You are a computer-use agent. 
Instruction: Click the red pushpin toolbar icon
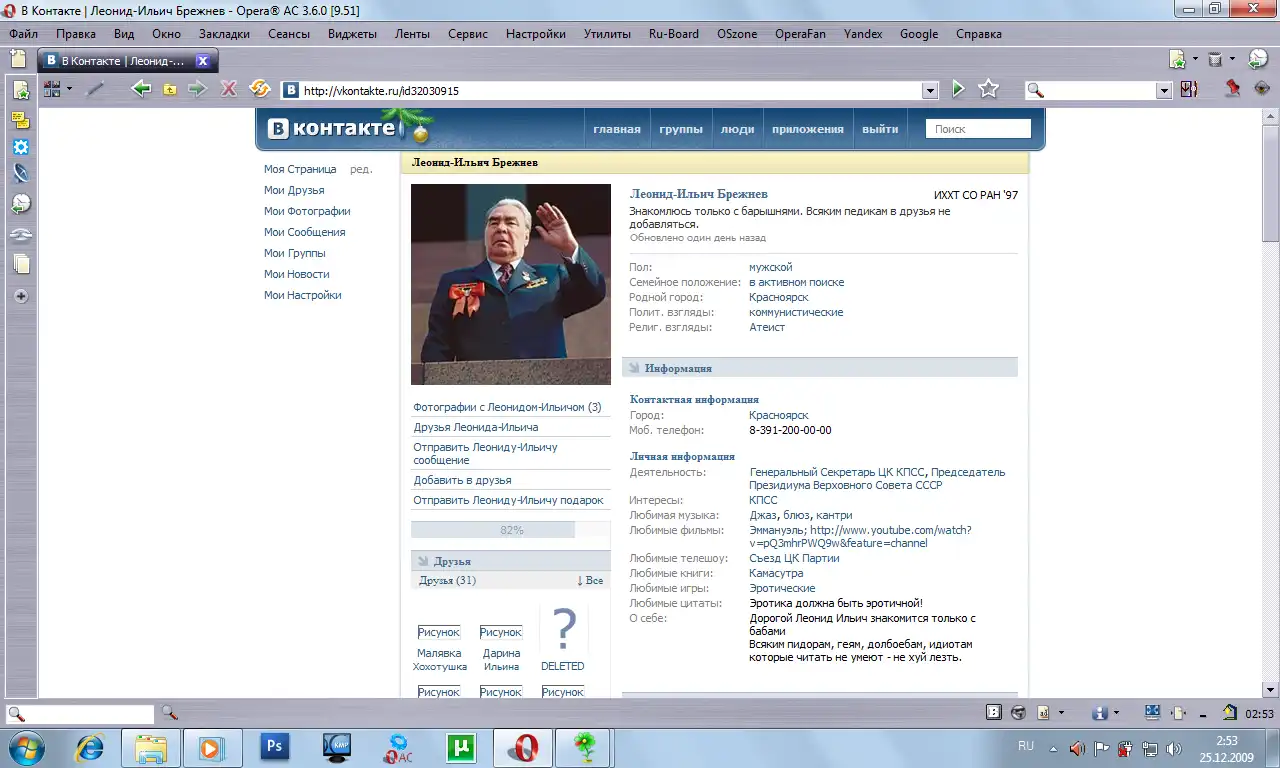click(x=1233, y=89)
